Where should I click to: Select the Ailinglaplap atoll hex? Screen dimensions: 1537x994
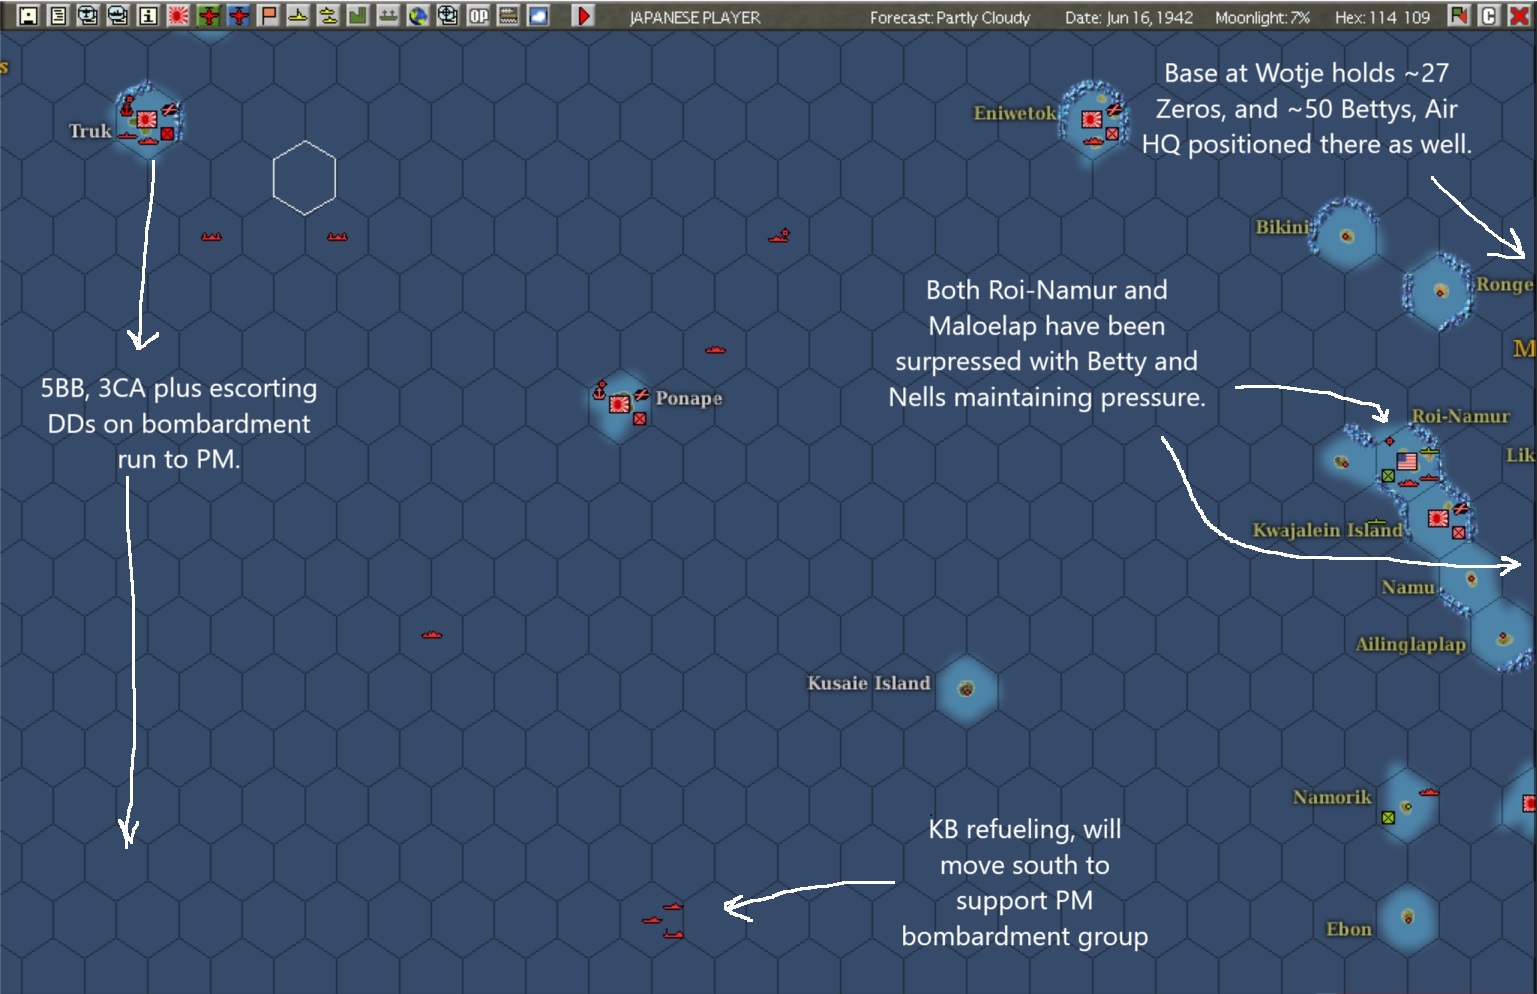(x=1503, y=638)
